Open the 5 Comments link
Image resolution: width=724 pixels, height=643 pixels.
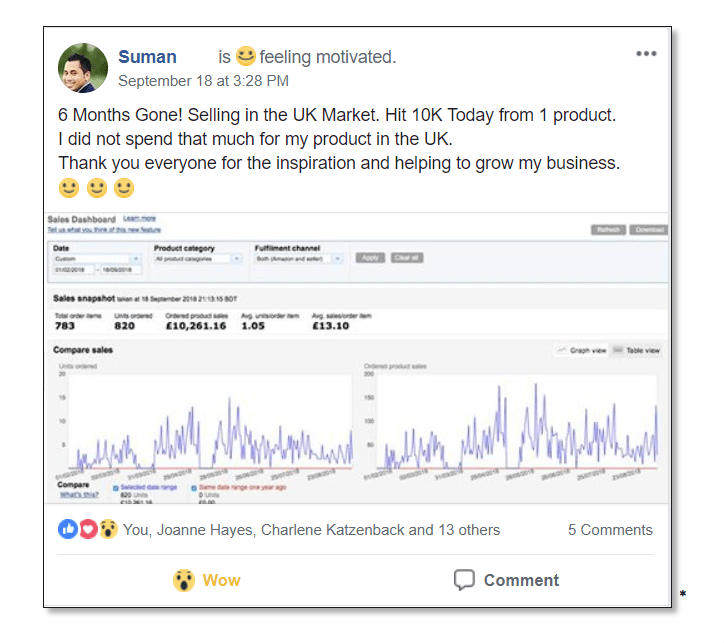click(610, 530)
